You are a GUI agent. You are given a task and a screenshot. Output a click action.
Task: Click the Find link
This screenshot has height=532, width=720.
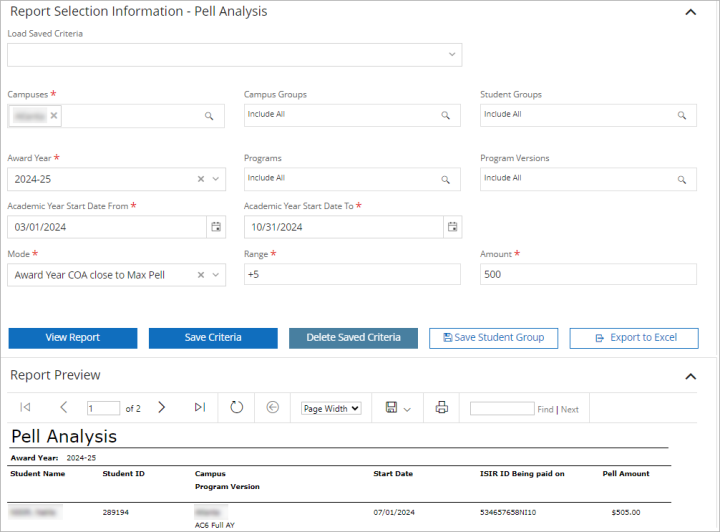(x=546, y=409)
